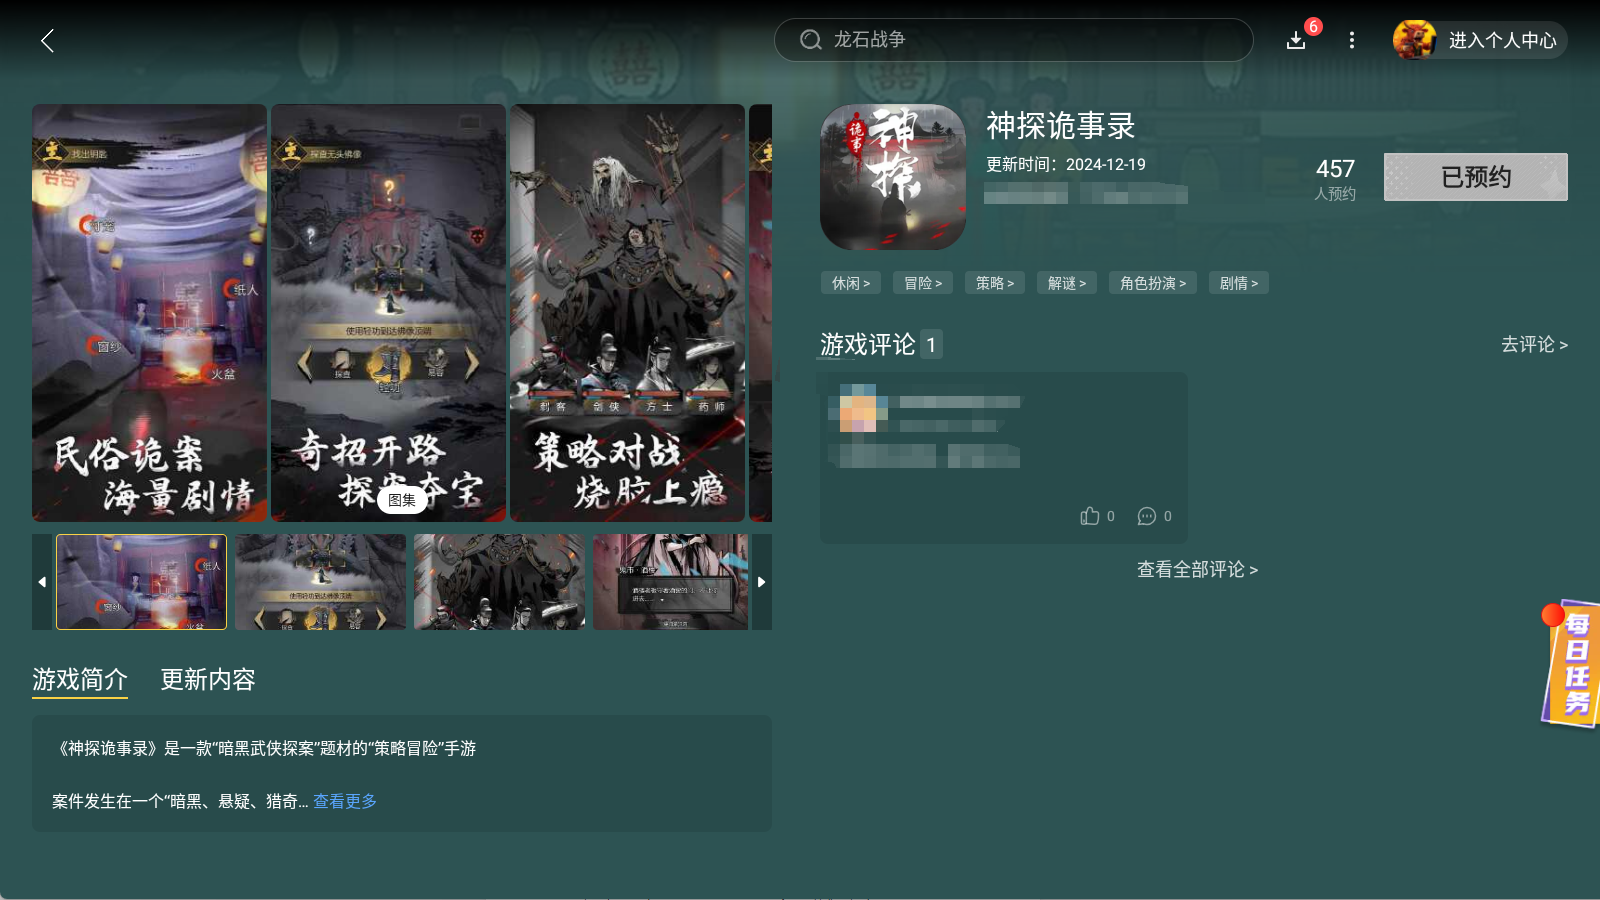The height and width of the screenshot is (900, 1600).
Task: Stay on the 游戏简介 tab
Action: click(80, 680)
